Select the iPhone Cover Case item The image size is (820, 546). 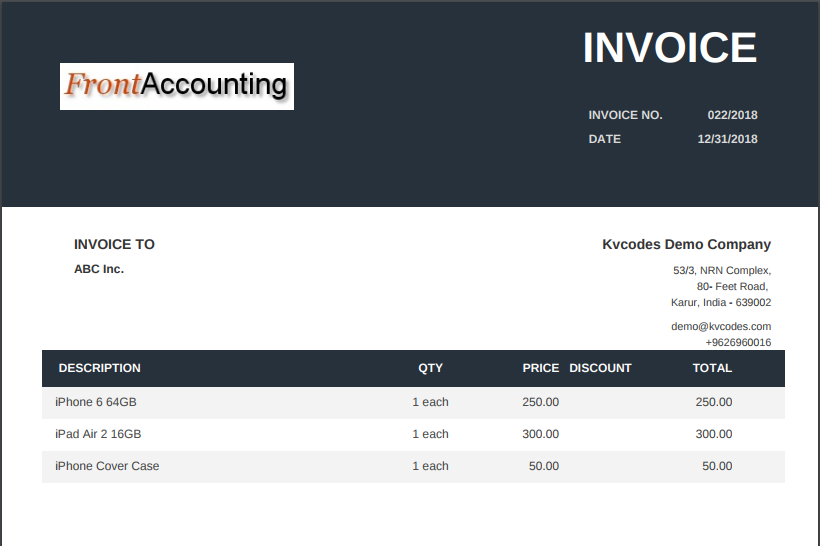[107, 466]
